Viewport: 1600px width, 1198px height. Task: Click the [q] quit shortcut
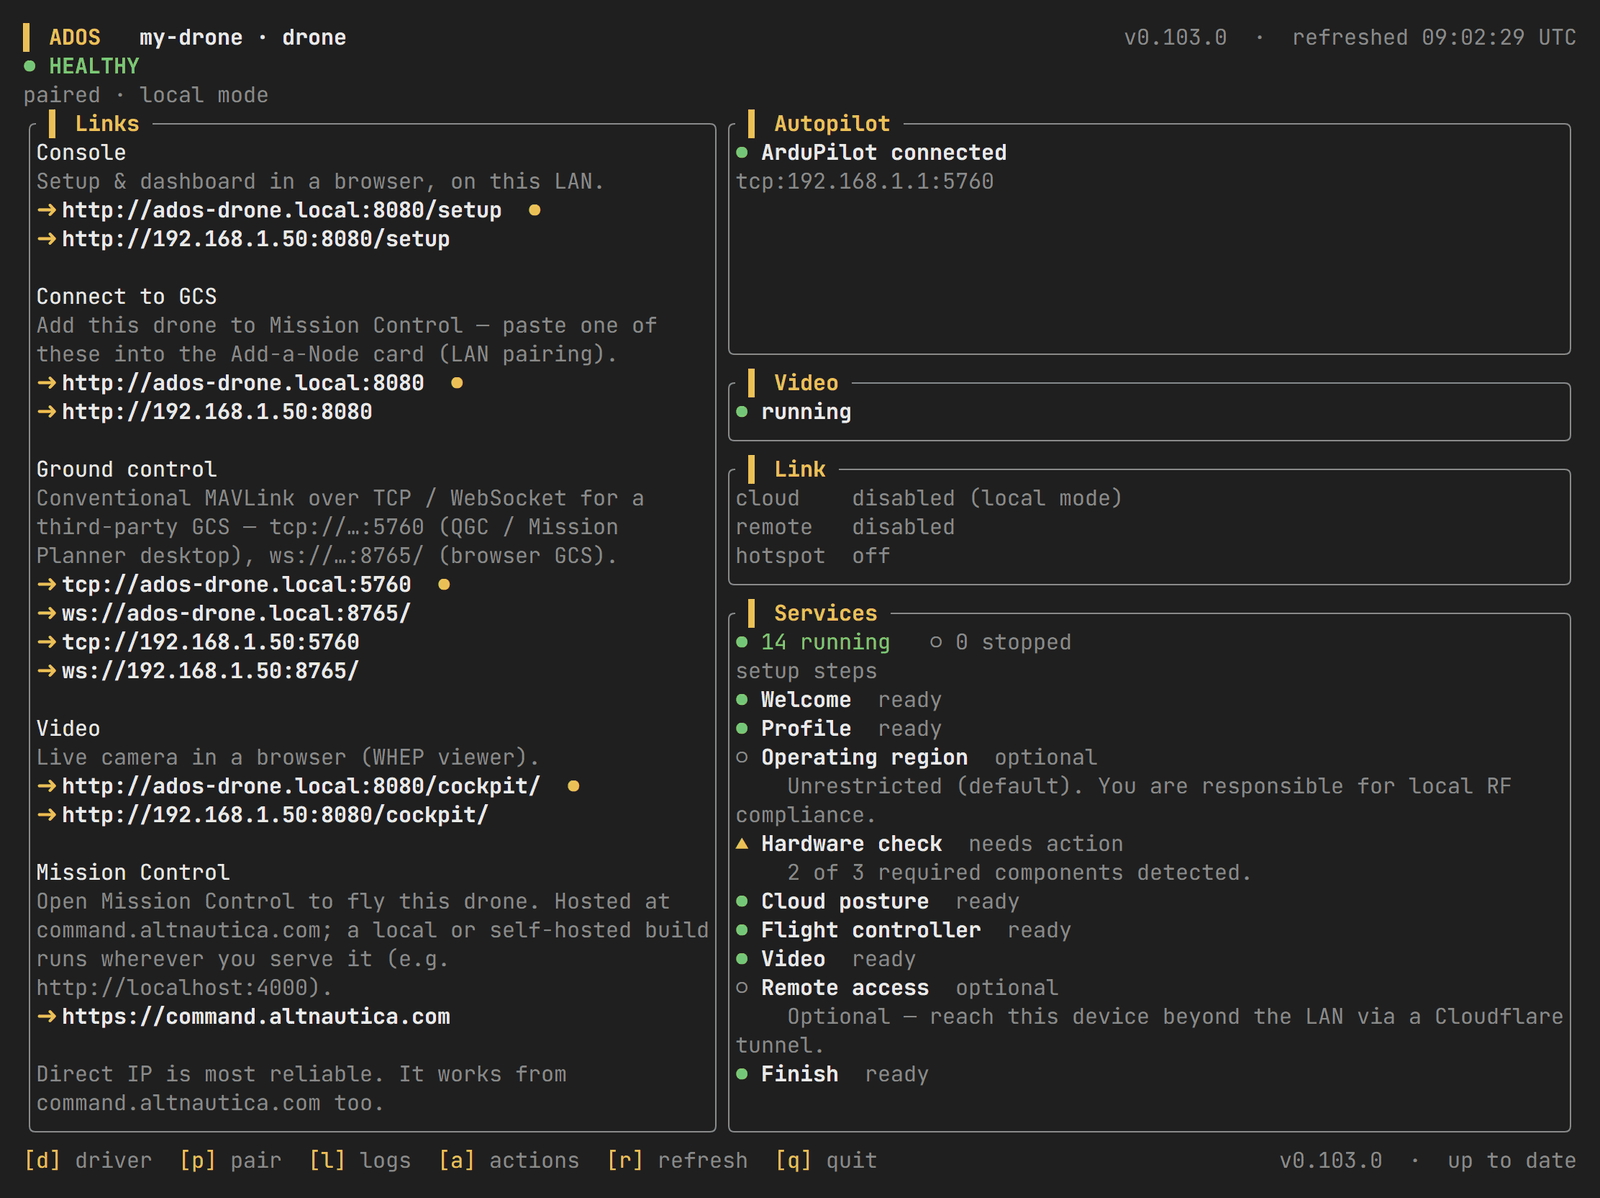click(826, 1160)
